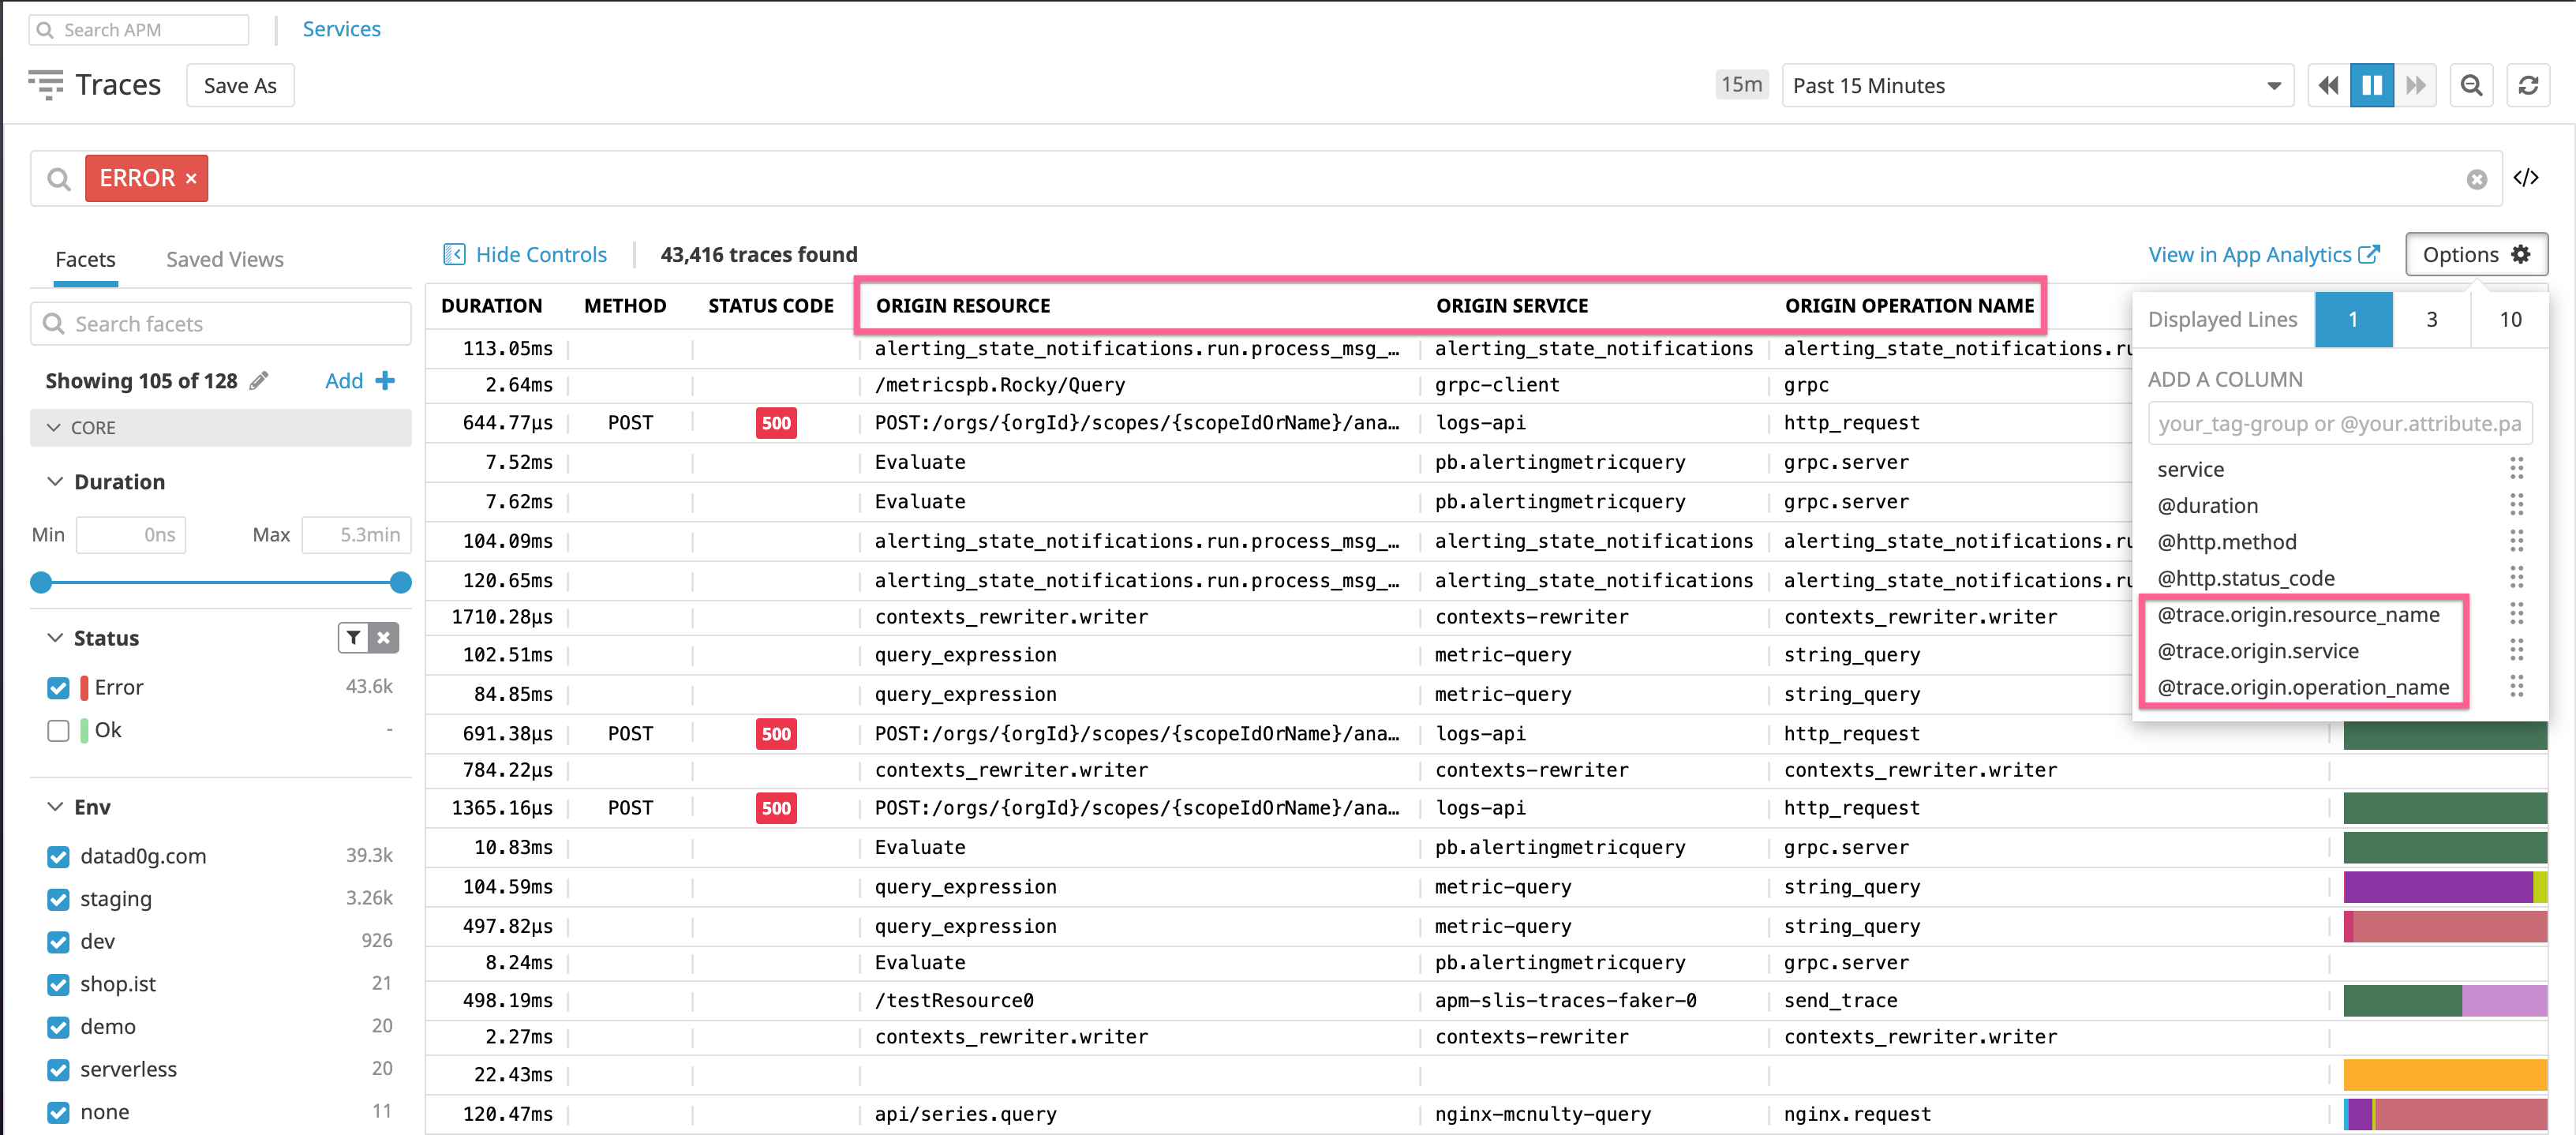This screenshot has height=1135, width=2576.
Task: Uncheck the staging env checkbox
Action: pos(58,899)
